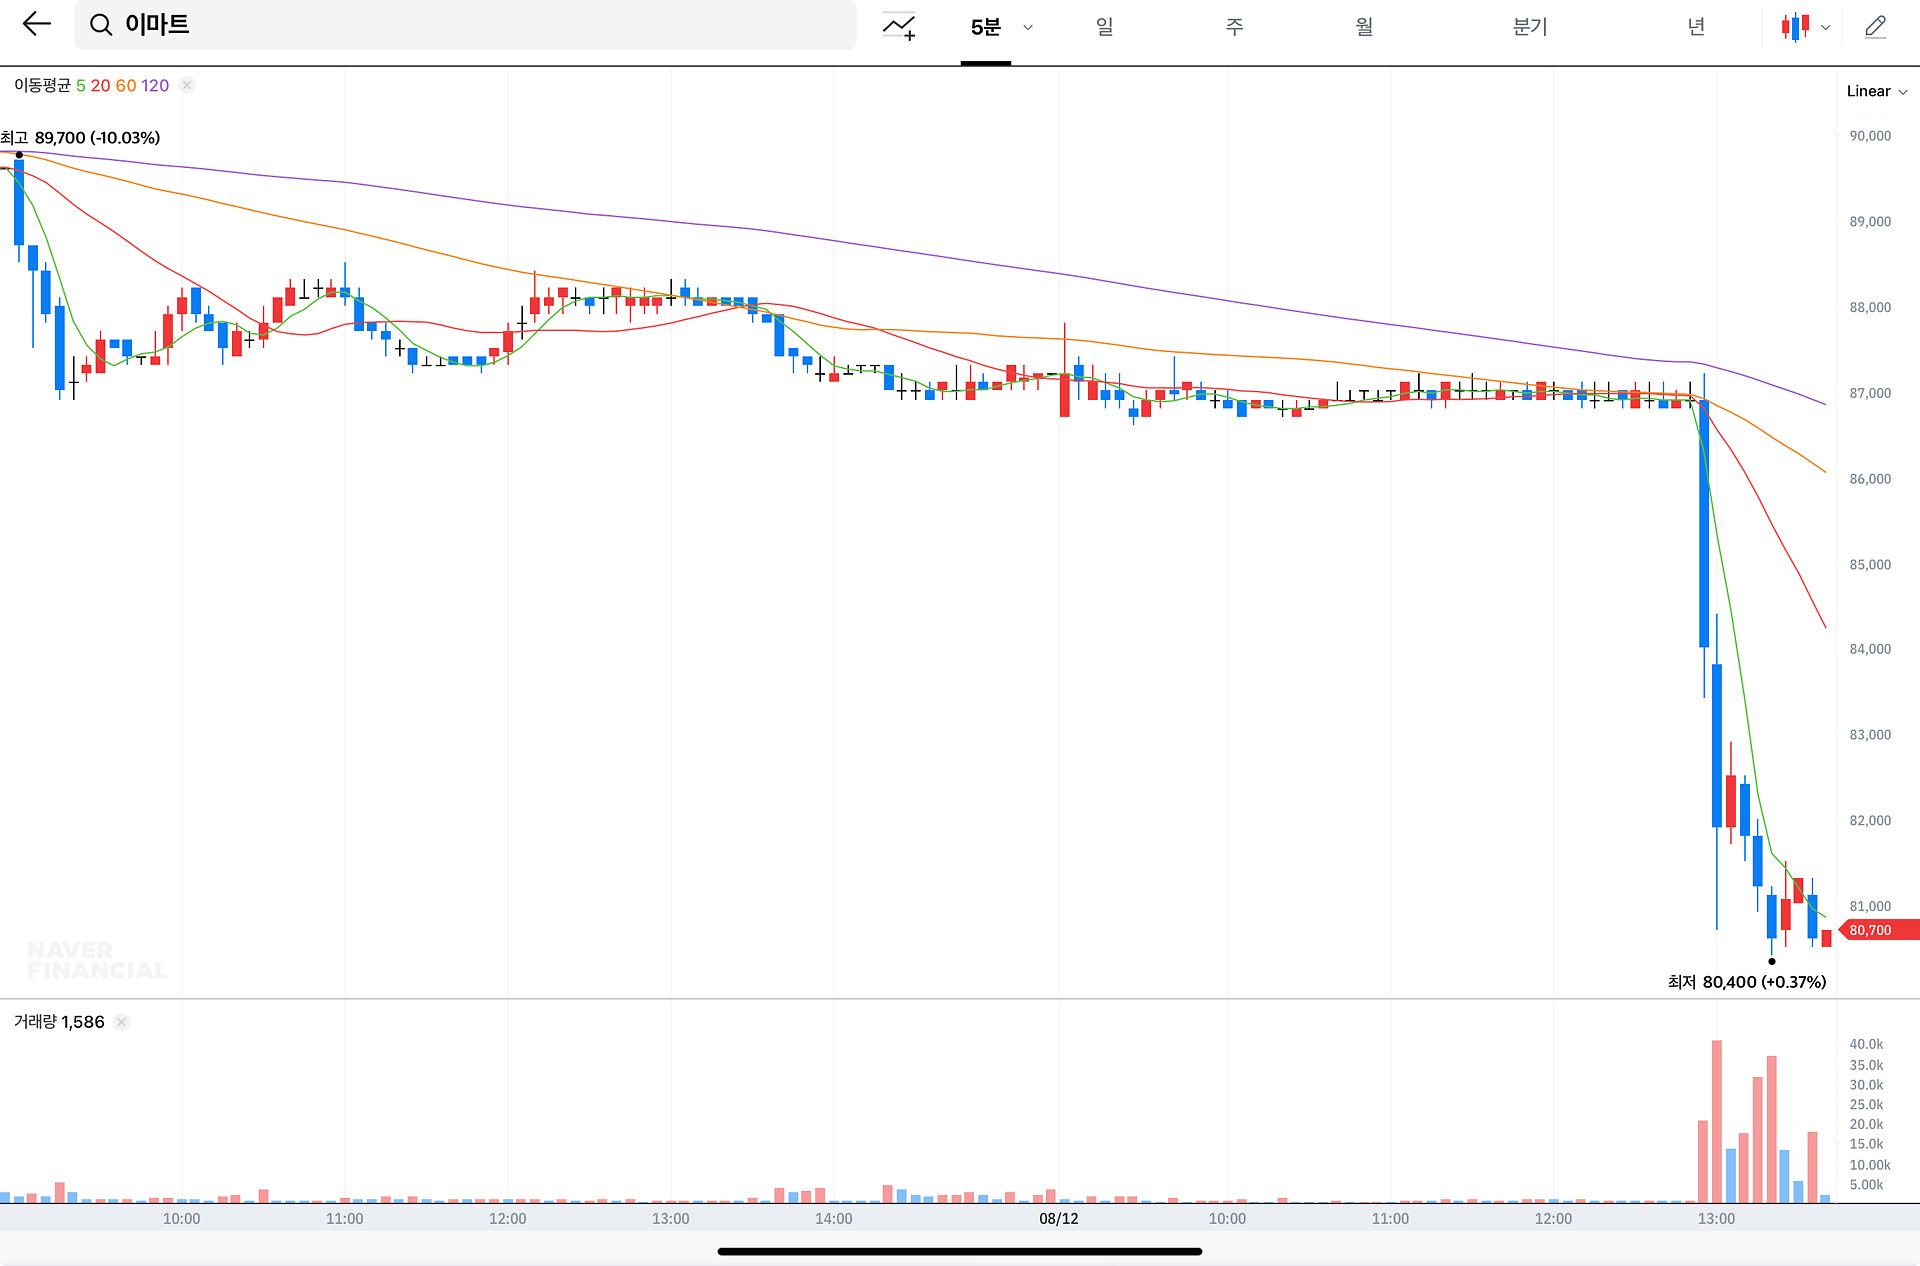Click the red 80,700 current price tag
This screenshot has height=1266, width=1920.
tap(1877, 930)
